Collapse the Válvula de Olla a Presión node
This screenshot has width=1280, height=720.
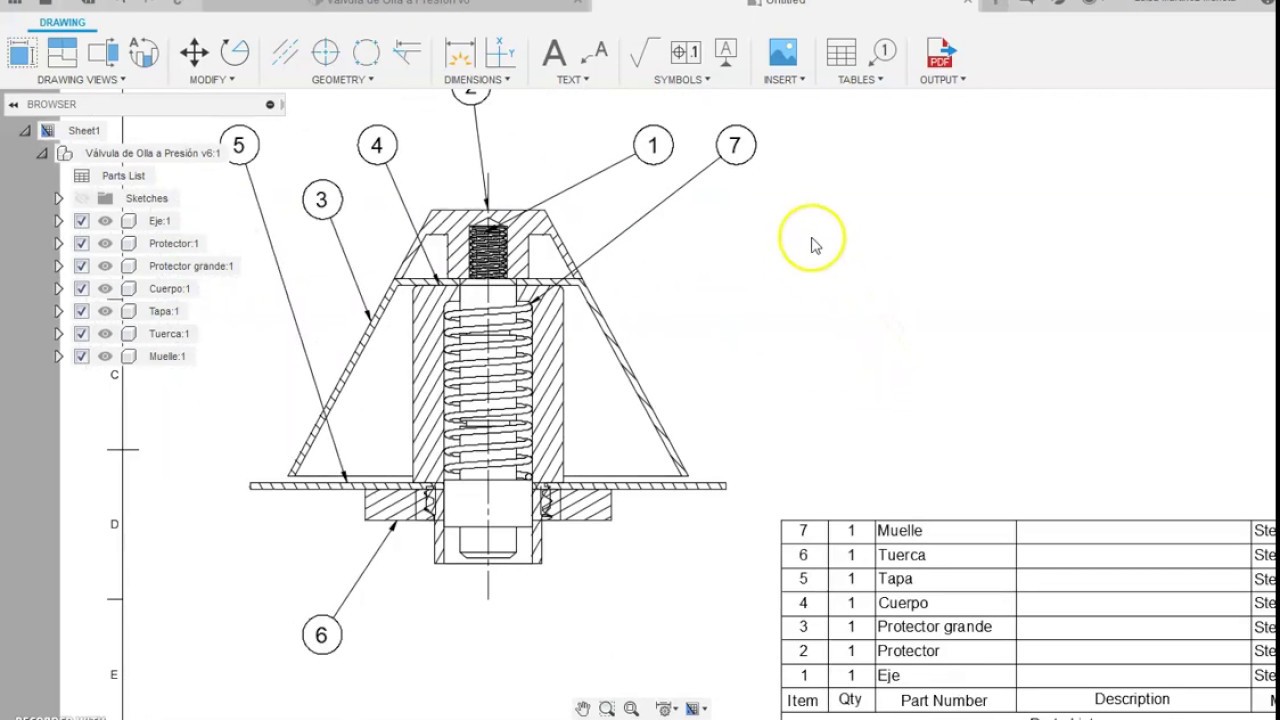(42, 153)
